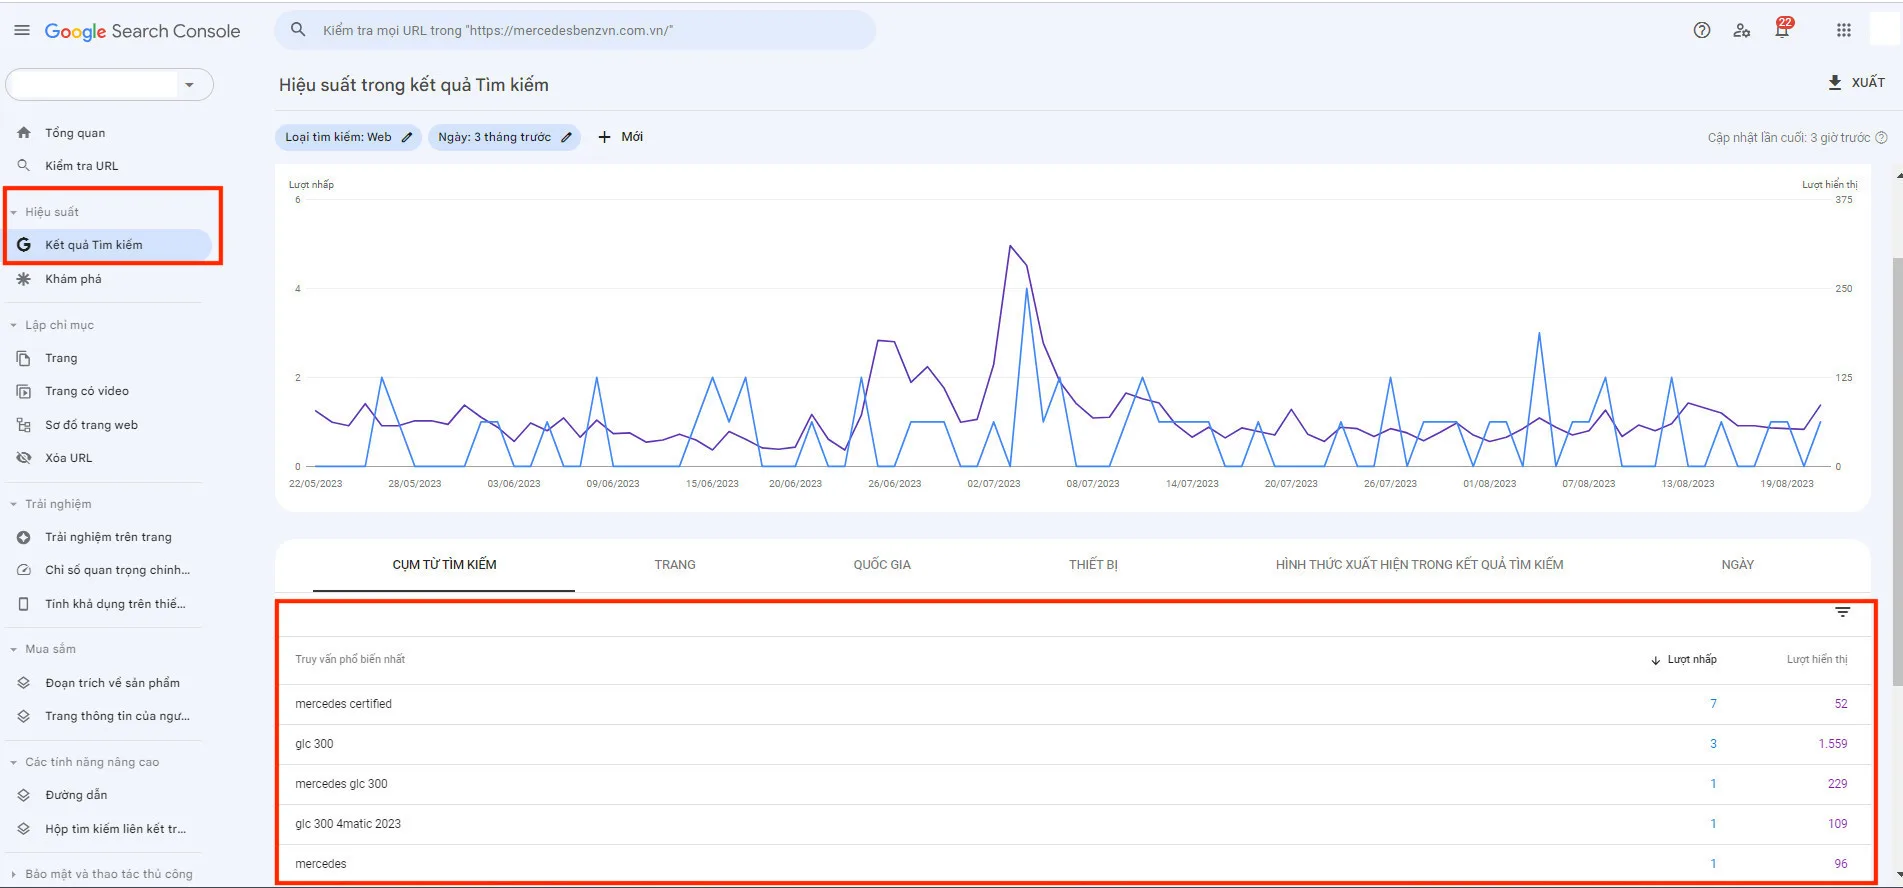Collapse the Mua sắm section
The image size is (1903, 888).
coord(14,649)
